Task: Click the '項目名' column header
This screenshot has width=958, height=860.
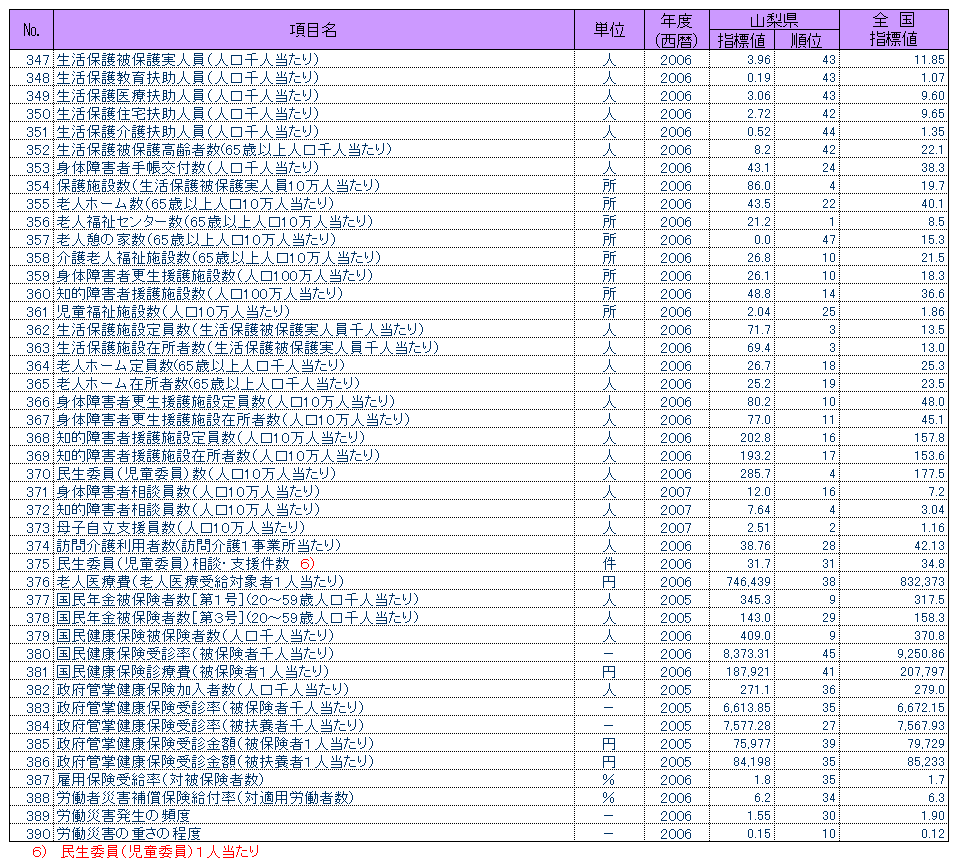Action: click(x=313, y=30)
